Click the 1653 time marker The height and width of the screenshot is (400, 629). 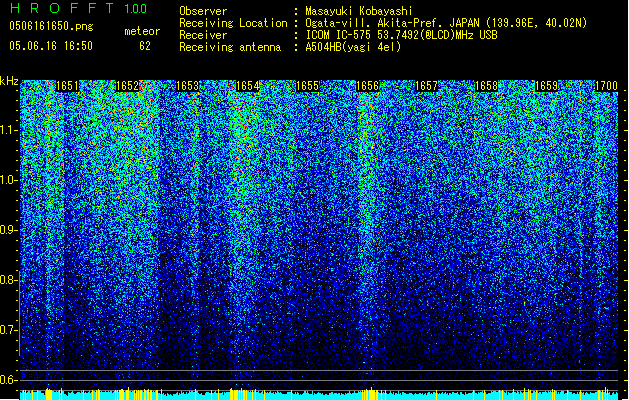(x=187, y=86)
